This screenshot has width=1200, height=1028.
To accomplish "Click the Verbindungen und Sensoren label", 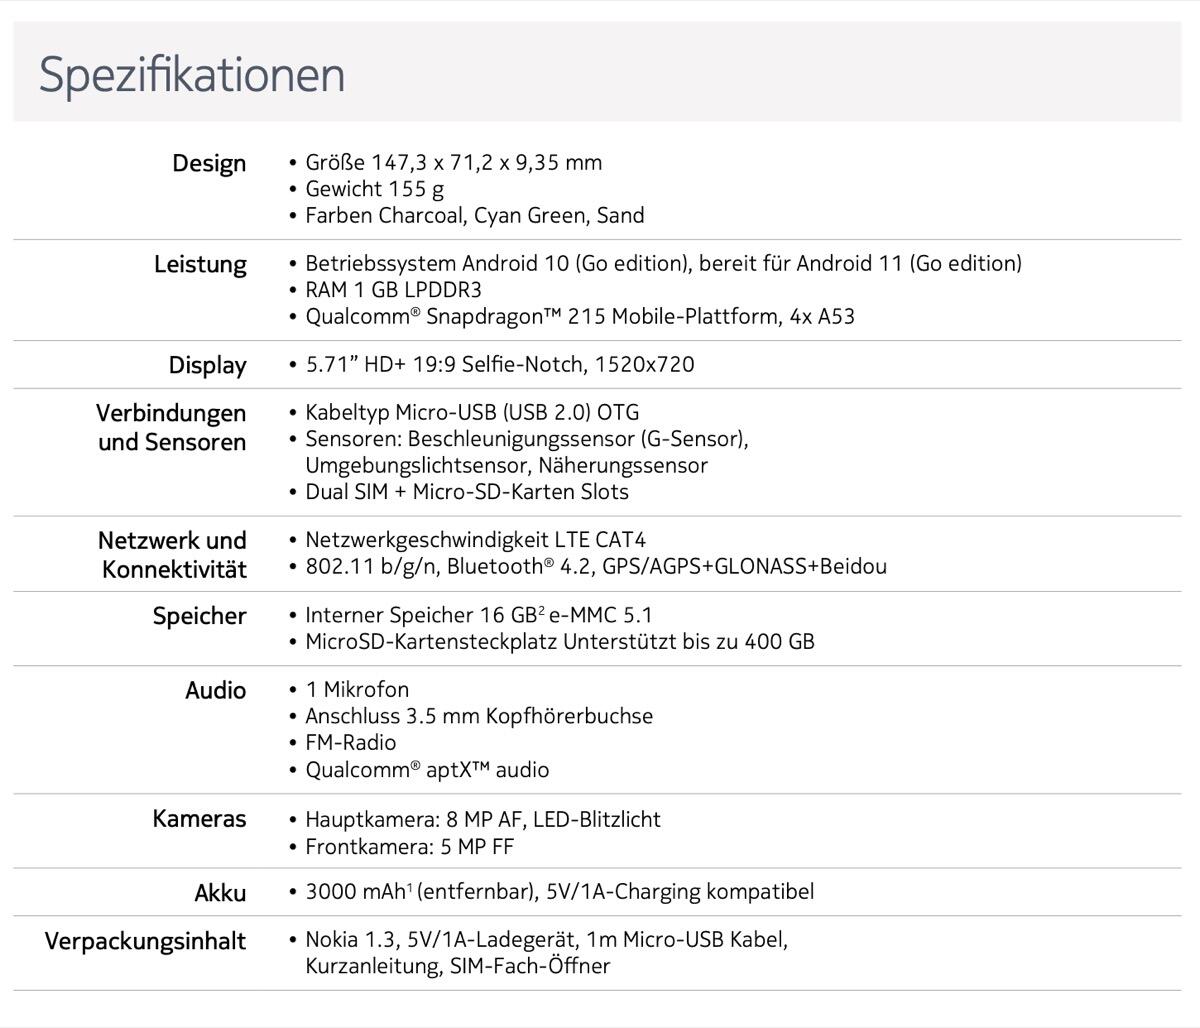I will (171, 427).
